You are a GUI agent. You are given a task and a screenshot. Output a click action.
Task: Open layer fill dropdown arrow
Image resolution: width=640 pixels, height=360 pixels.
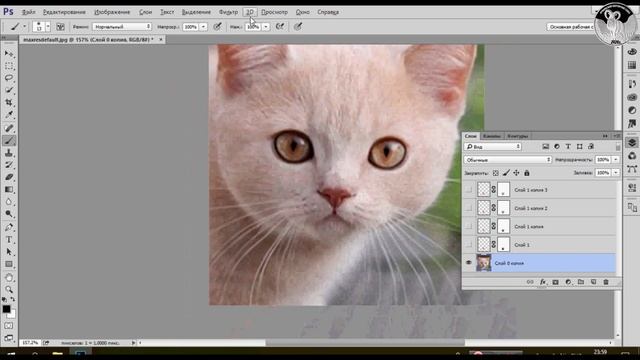[x=616, y=173]
